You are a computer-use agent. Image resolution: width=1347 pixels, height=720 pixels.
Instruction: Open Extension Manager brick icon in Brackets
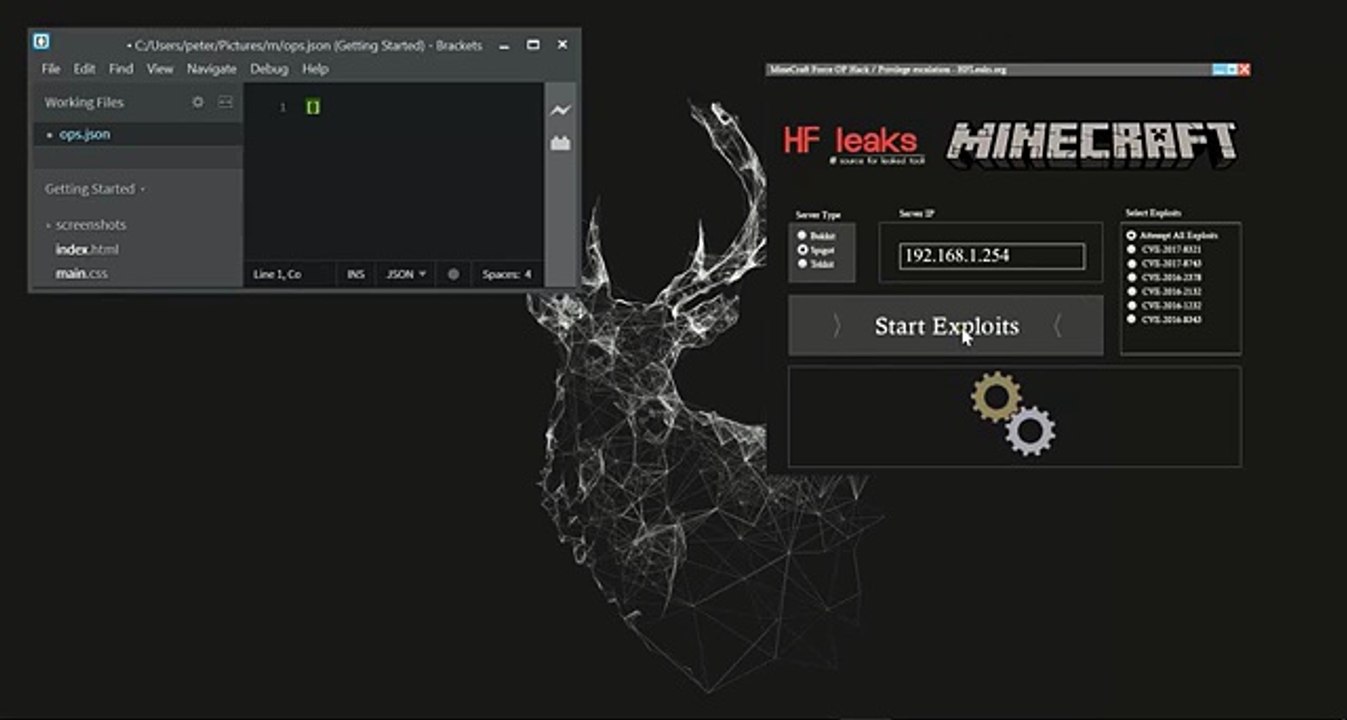(560, 143)
